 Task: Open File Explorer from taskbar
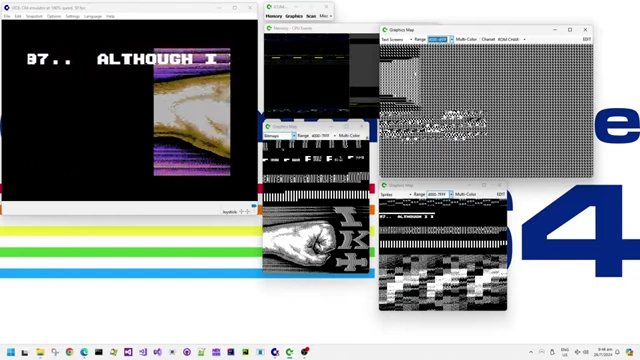click(x=40, y=352)
